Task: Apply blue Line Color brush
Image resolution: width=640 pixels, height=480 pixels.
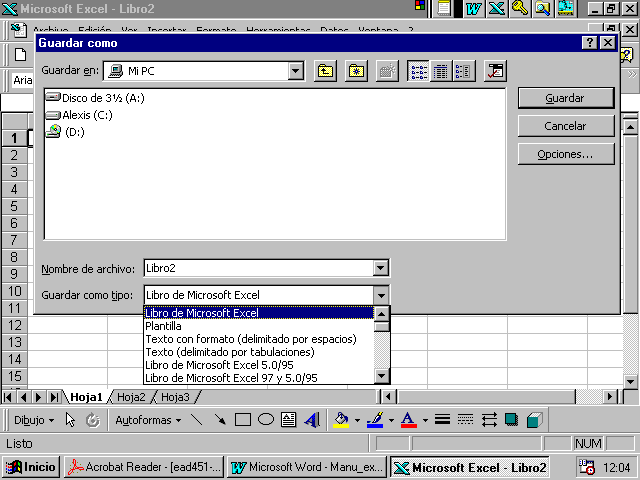Action: [x=375, y=420]
